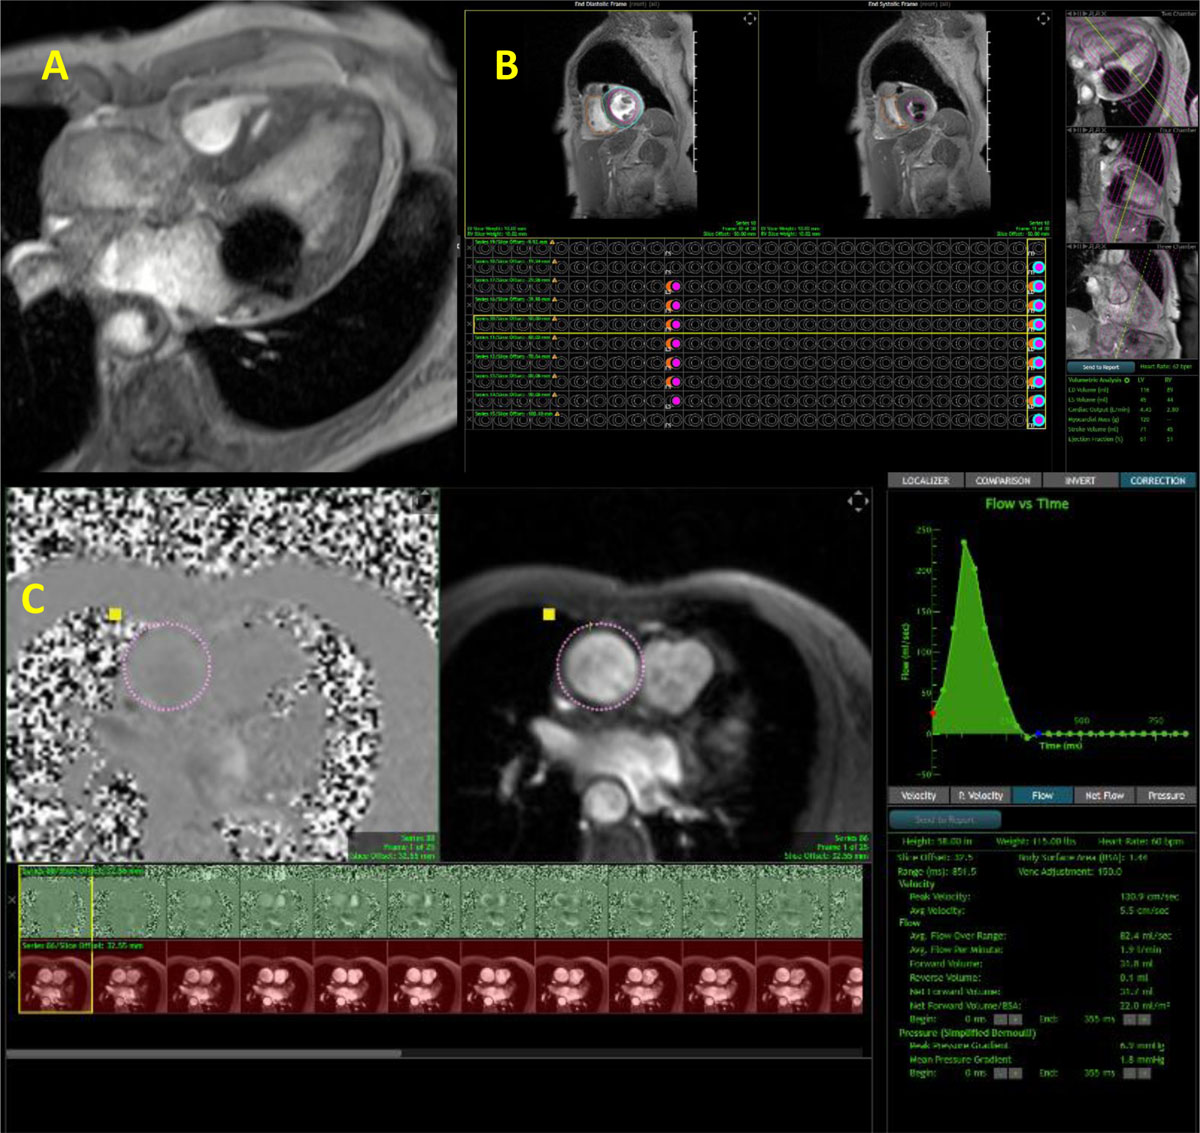1200x1133 pixels.
Task: Remove the red magnitude series row with X
Action: click(x=12, y=975)
